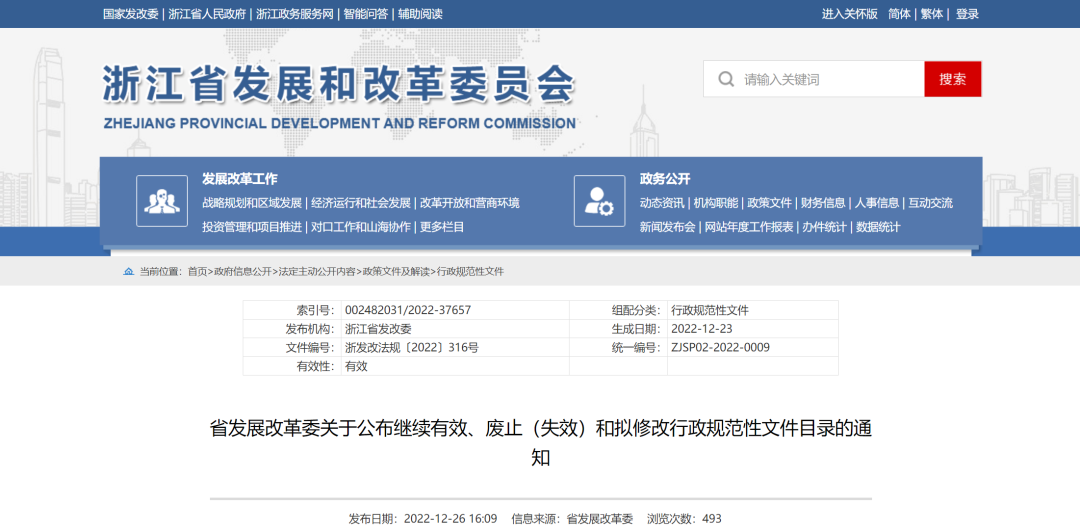Open 战略规划和区域发展 menu item
This screenshot has width=1080, height=532.
[252, 203]
